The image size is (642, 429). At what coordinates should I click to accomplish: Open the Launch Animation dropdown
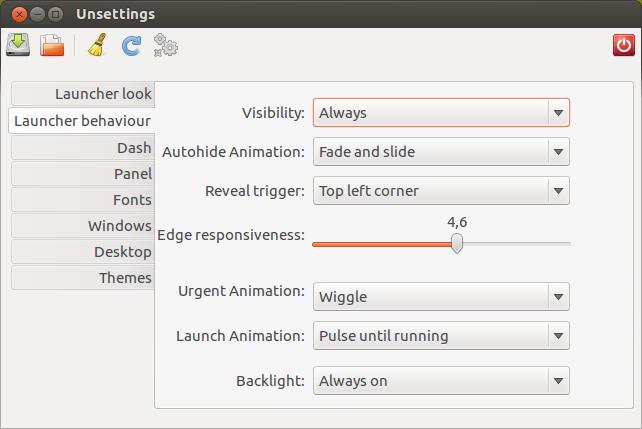click(441, 336)
